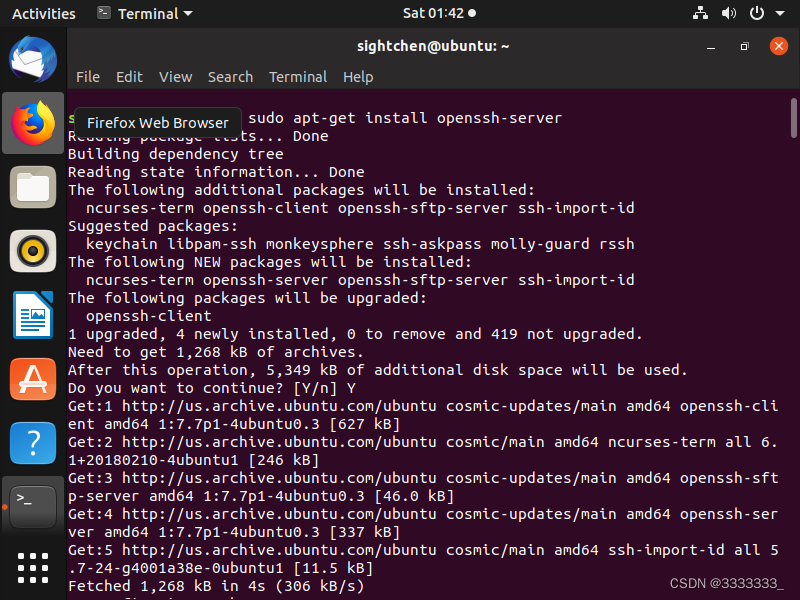Click the volume speaker tray icon
The width and height of the screenshot is (800, 600).
tap(729, 13)
